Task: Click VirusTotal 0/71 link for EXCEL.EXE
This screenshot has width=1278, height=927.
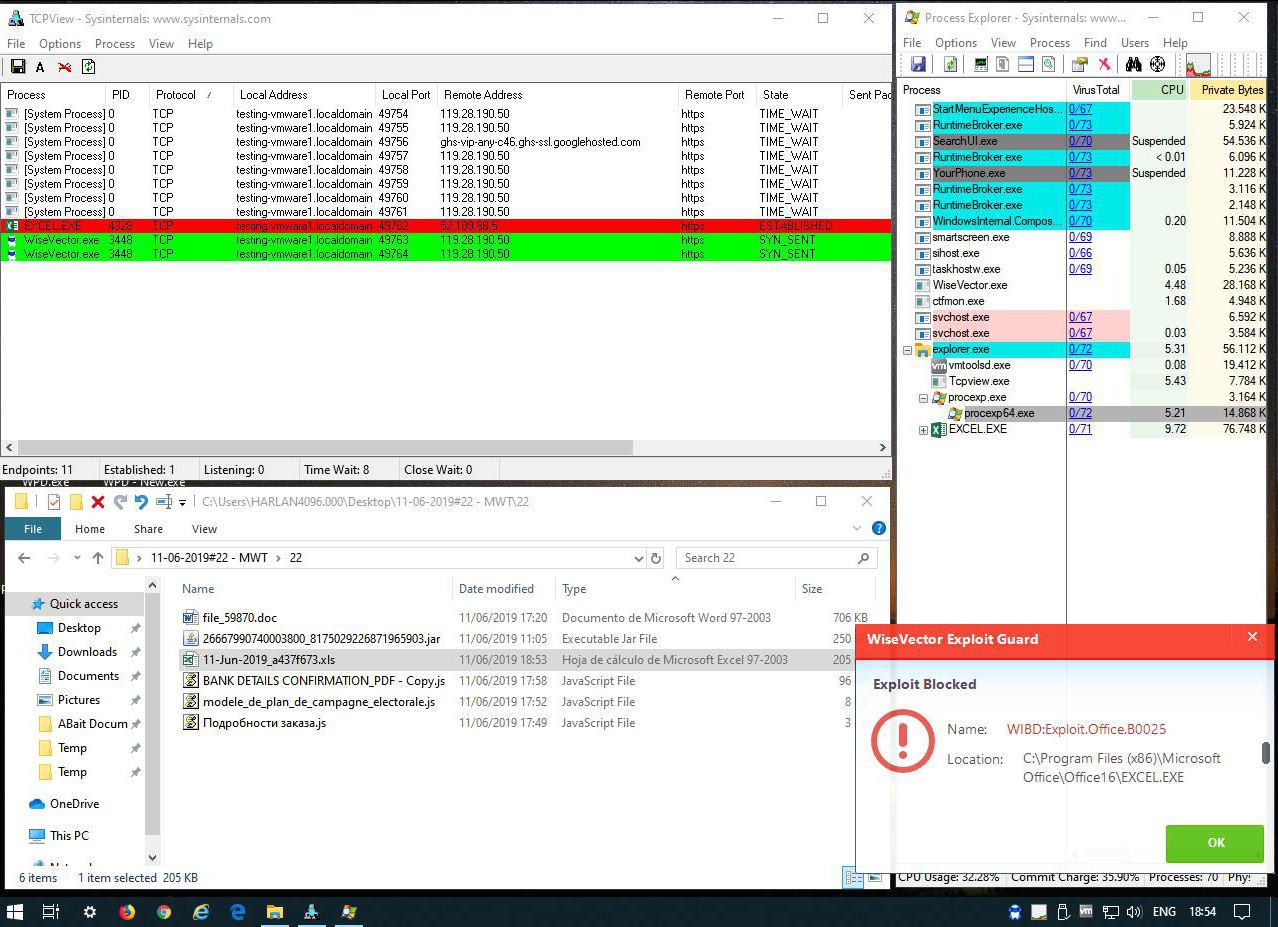Action: coord(1080,429)
